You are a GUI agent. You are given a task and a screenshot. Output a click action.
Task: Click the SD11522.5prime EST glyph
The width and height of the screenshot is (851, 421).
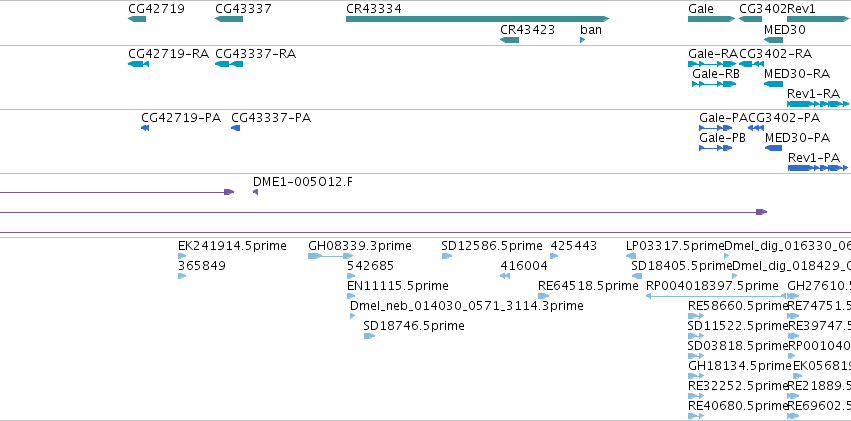[x=696, y=336]
